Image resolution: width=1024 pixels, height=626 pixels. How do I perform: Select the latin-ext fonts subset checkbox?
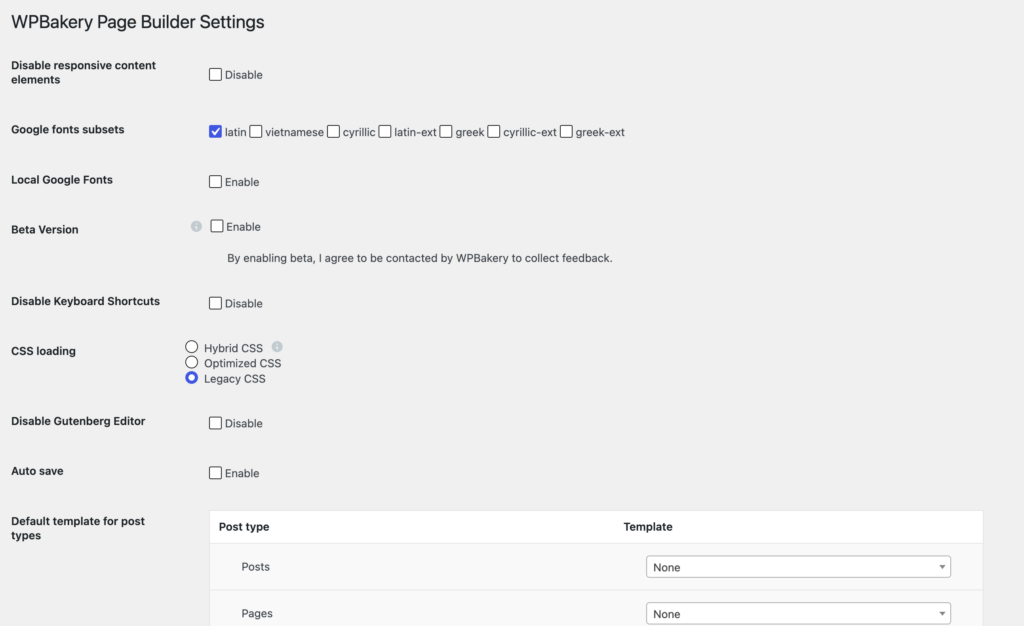[385, 131]
